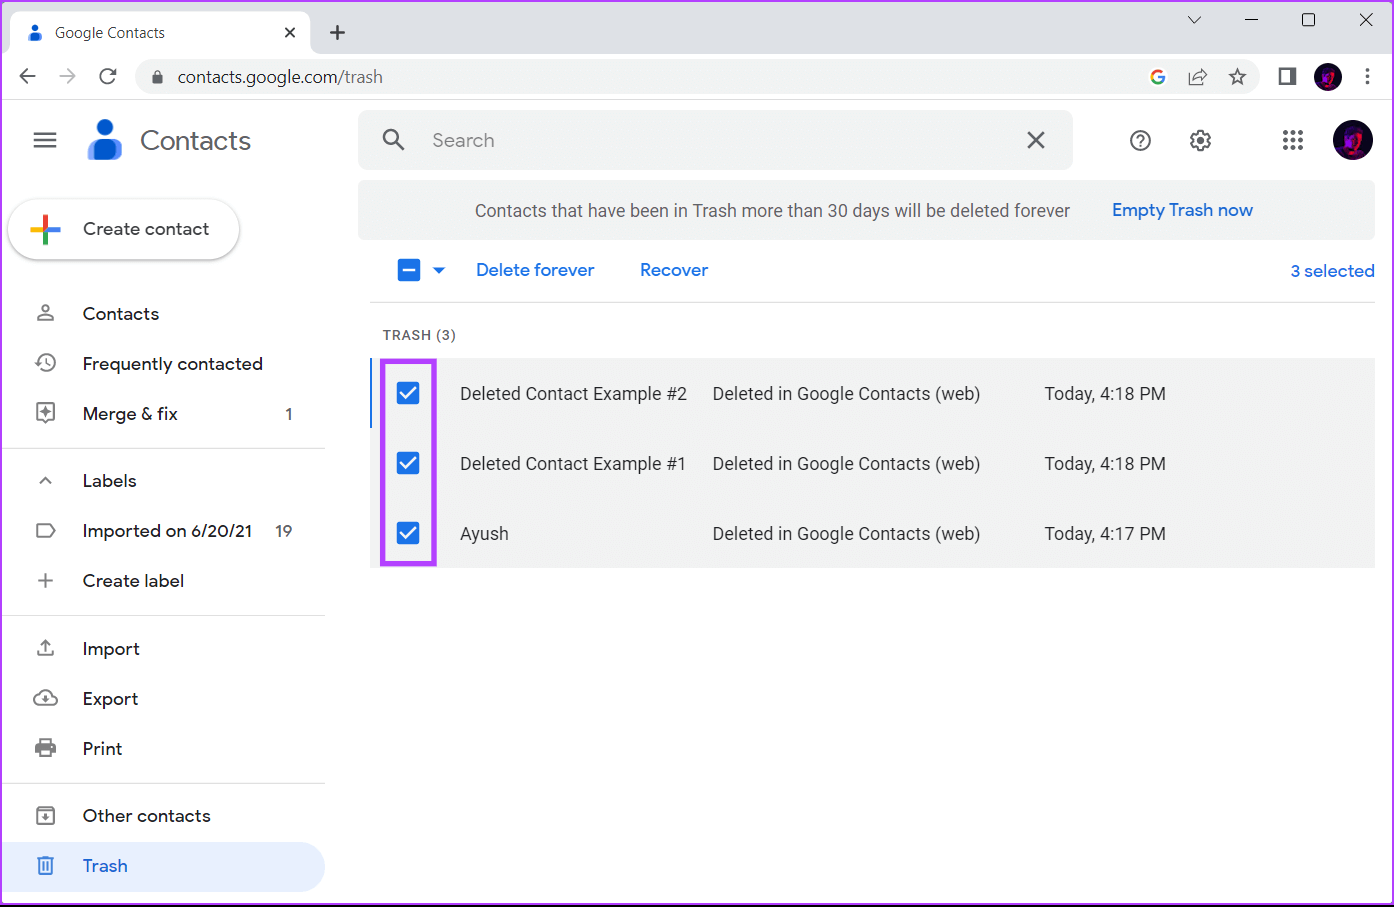Open Merge & fix in the sidebar
The height and width of the screenshot is (907, 1394).
(164, 413)
